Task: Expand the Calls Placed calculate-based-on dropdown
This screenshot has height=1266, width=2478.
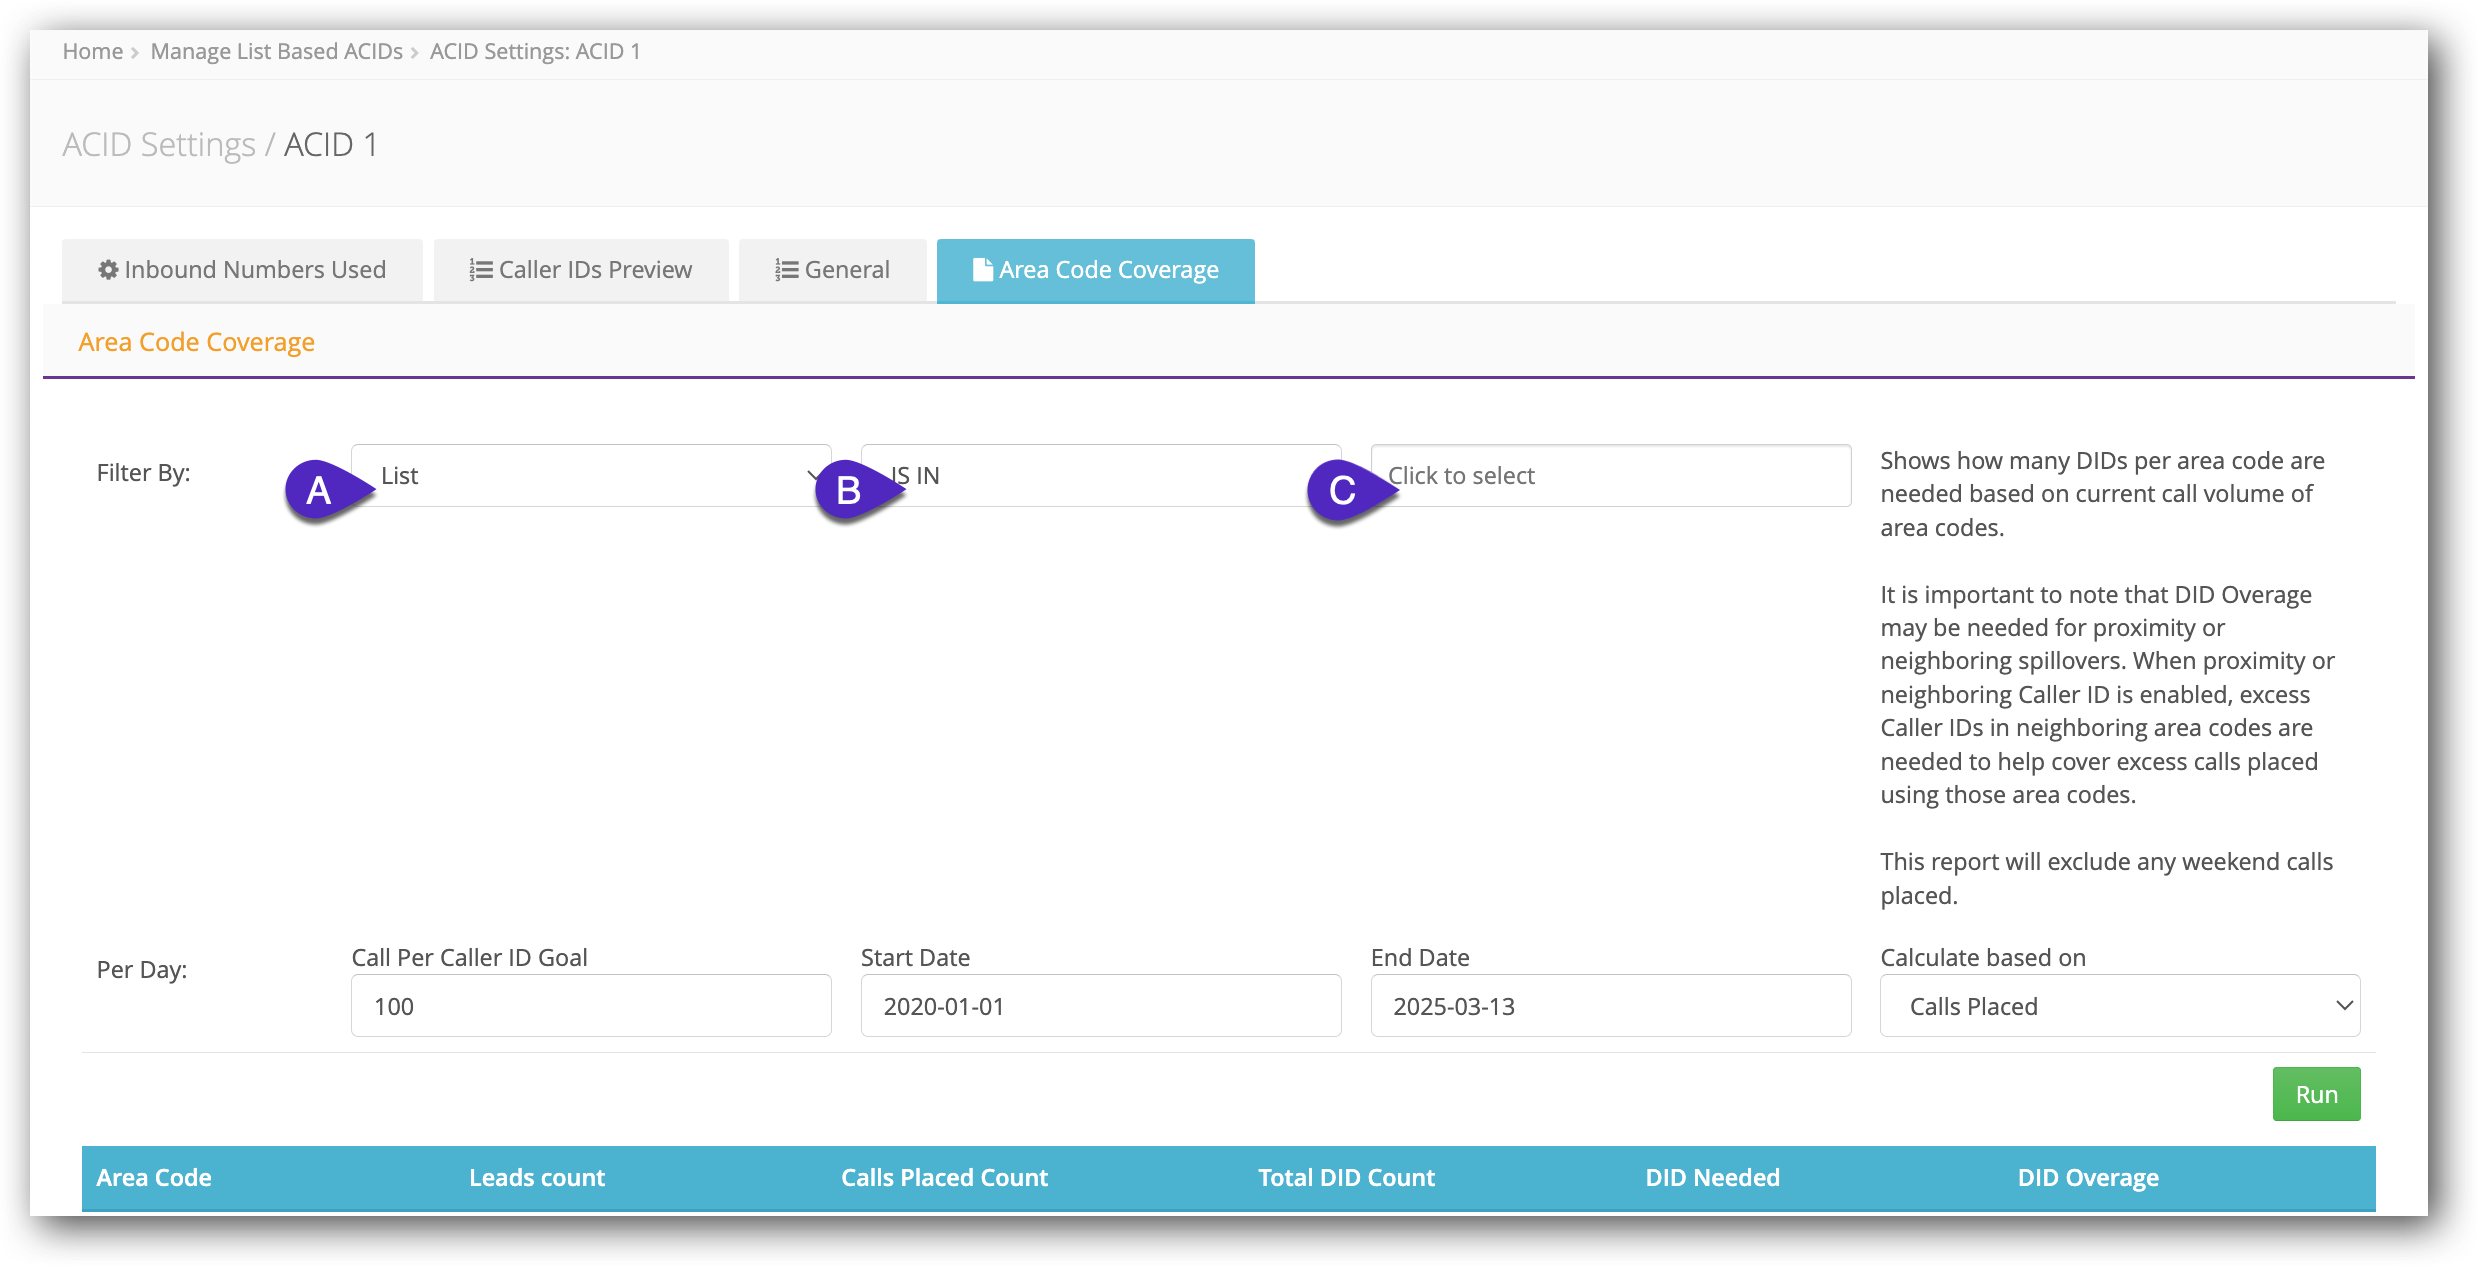Action: tap(2120, 1006)
